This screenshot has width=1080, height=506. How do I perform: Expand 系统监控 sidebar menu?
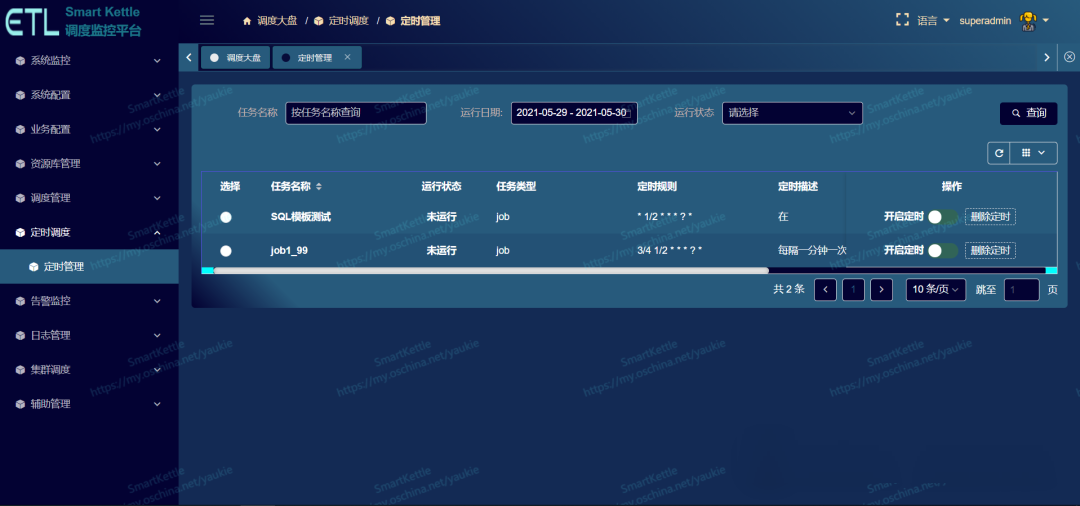point(89,61)
